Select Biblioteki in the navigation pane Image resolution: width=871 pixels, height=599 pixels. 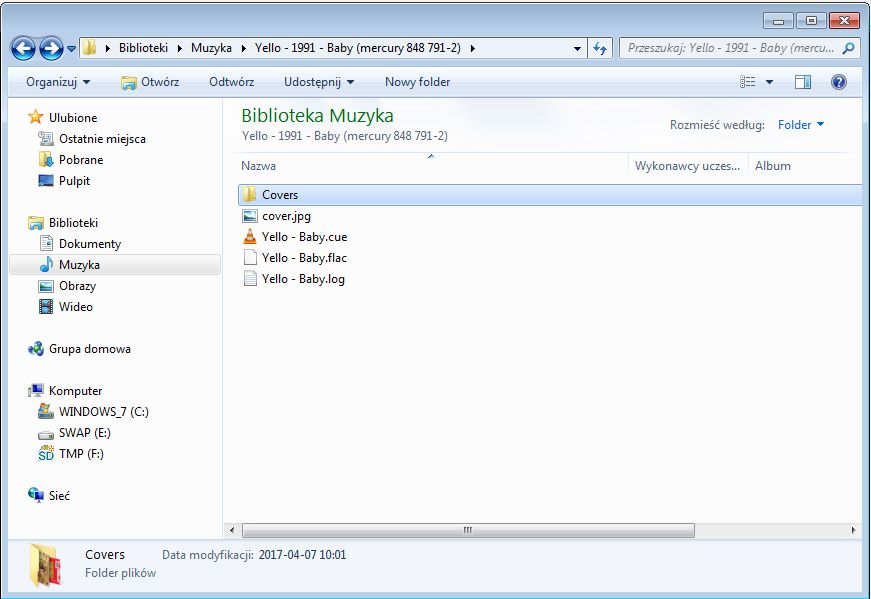click(73, 222)
